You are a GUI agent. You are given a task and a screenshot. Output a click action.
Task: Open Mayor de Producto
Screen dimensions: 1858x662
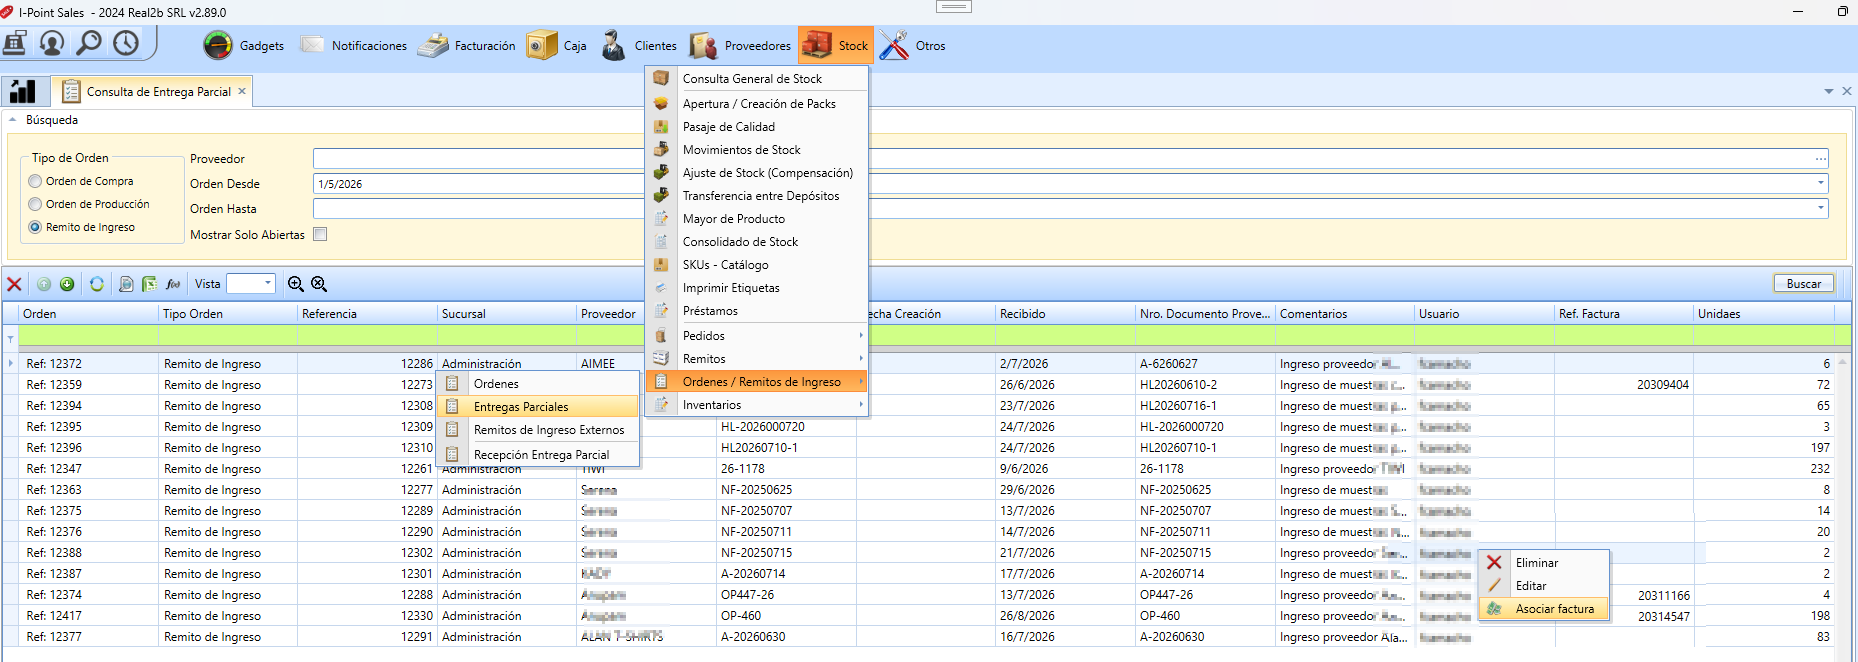(x=757, y=219)
